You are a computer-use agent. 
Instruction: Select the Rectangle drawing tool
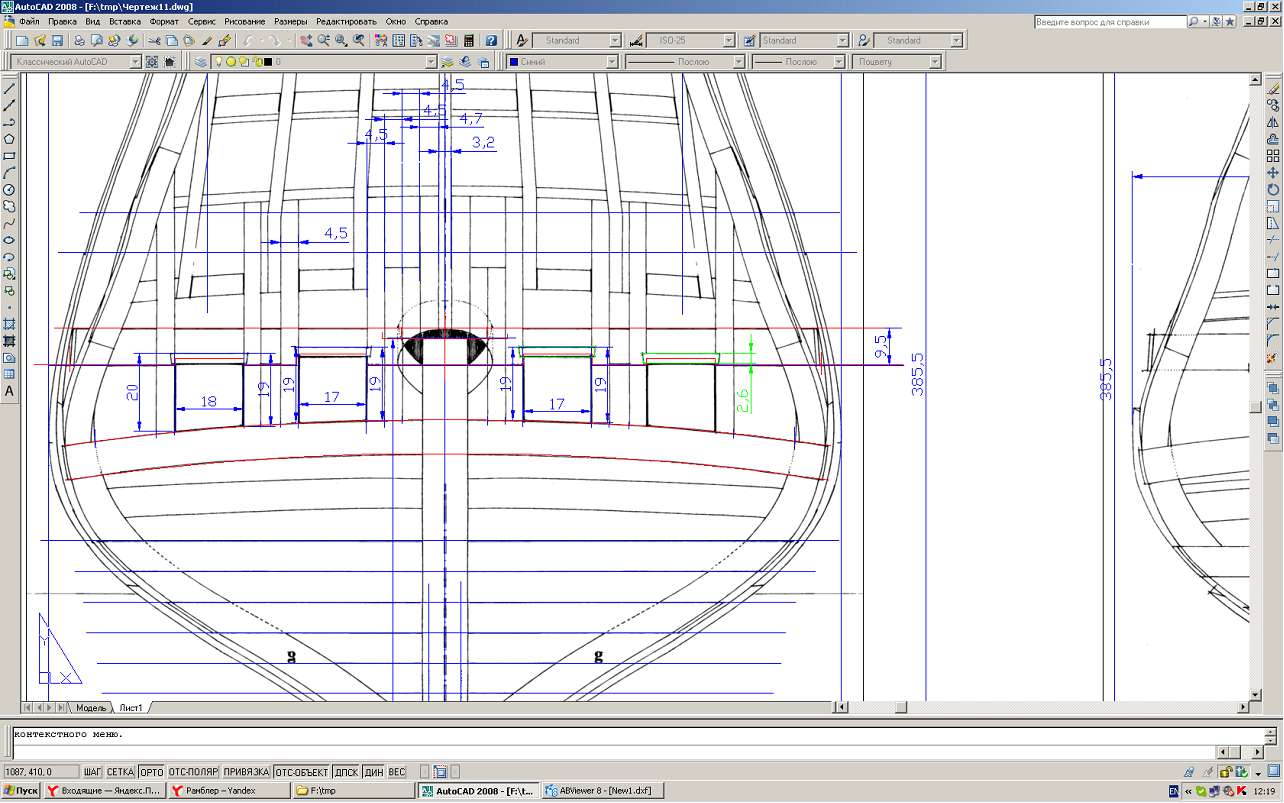tap(9, 156)
